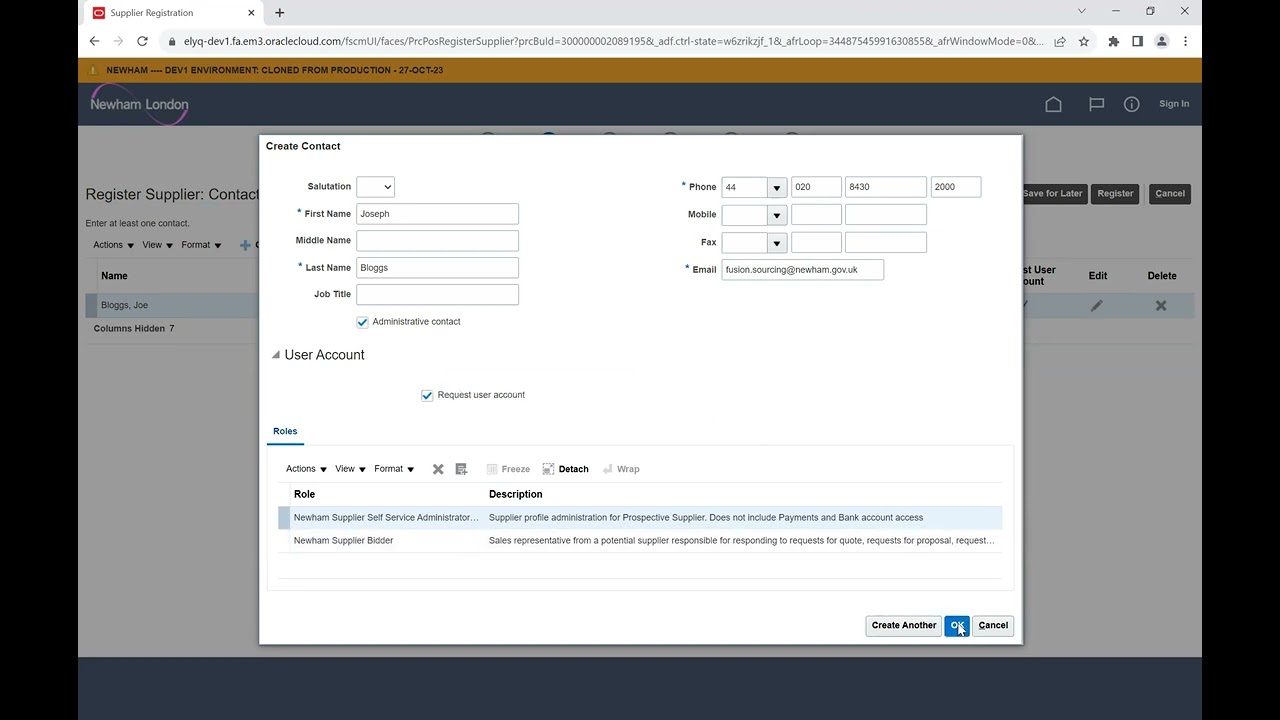Close the Supplier Registration tab
Image resolution: width=1280 pixels, height=720 pixels.
pyautogui.click(x=253, y=13)
